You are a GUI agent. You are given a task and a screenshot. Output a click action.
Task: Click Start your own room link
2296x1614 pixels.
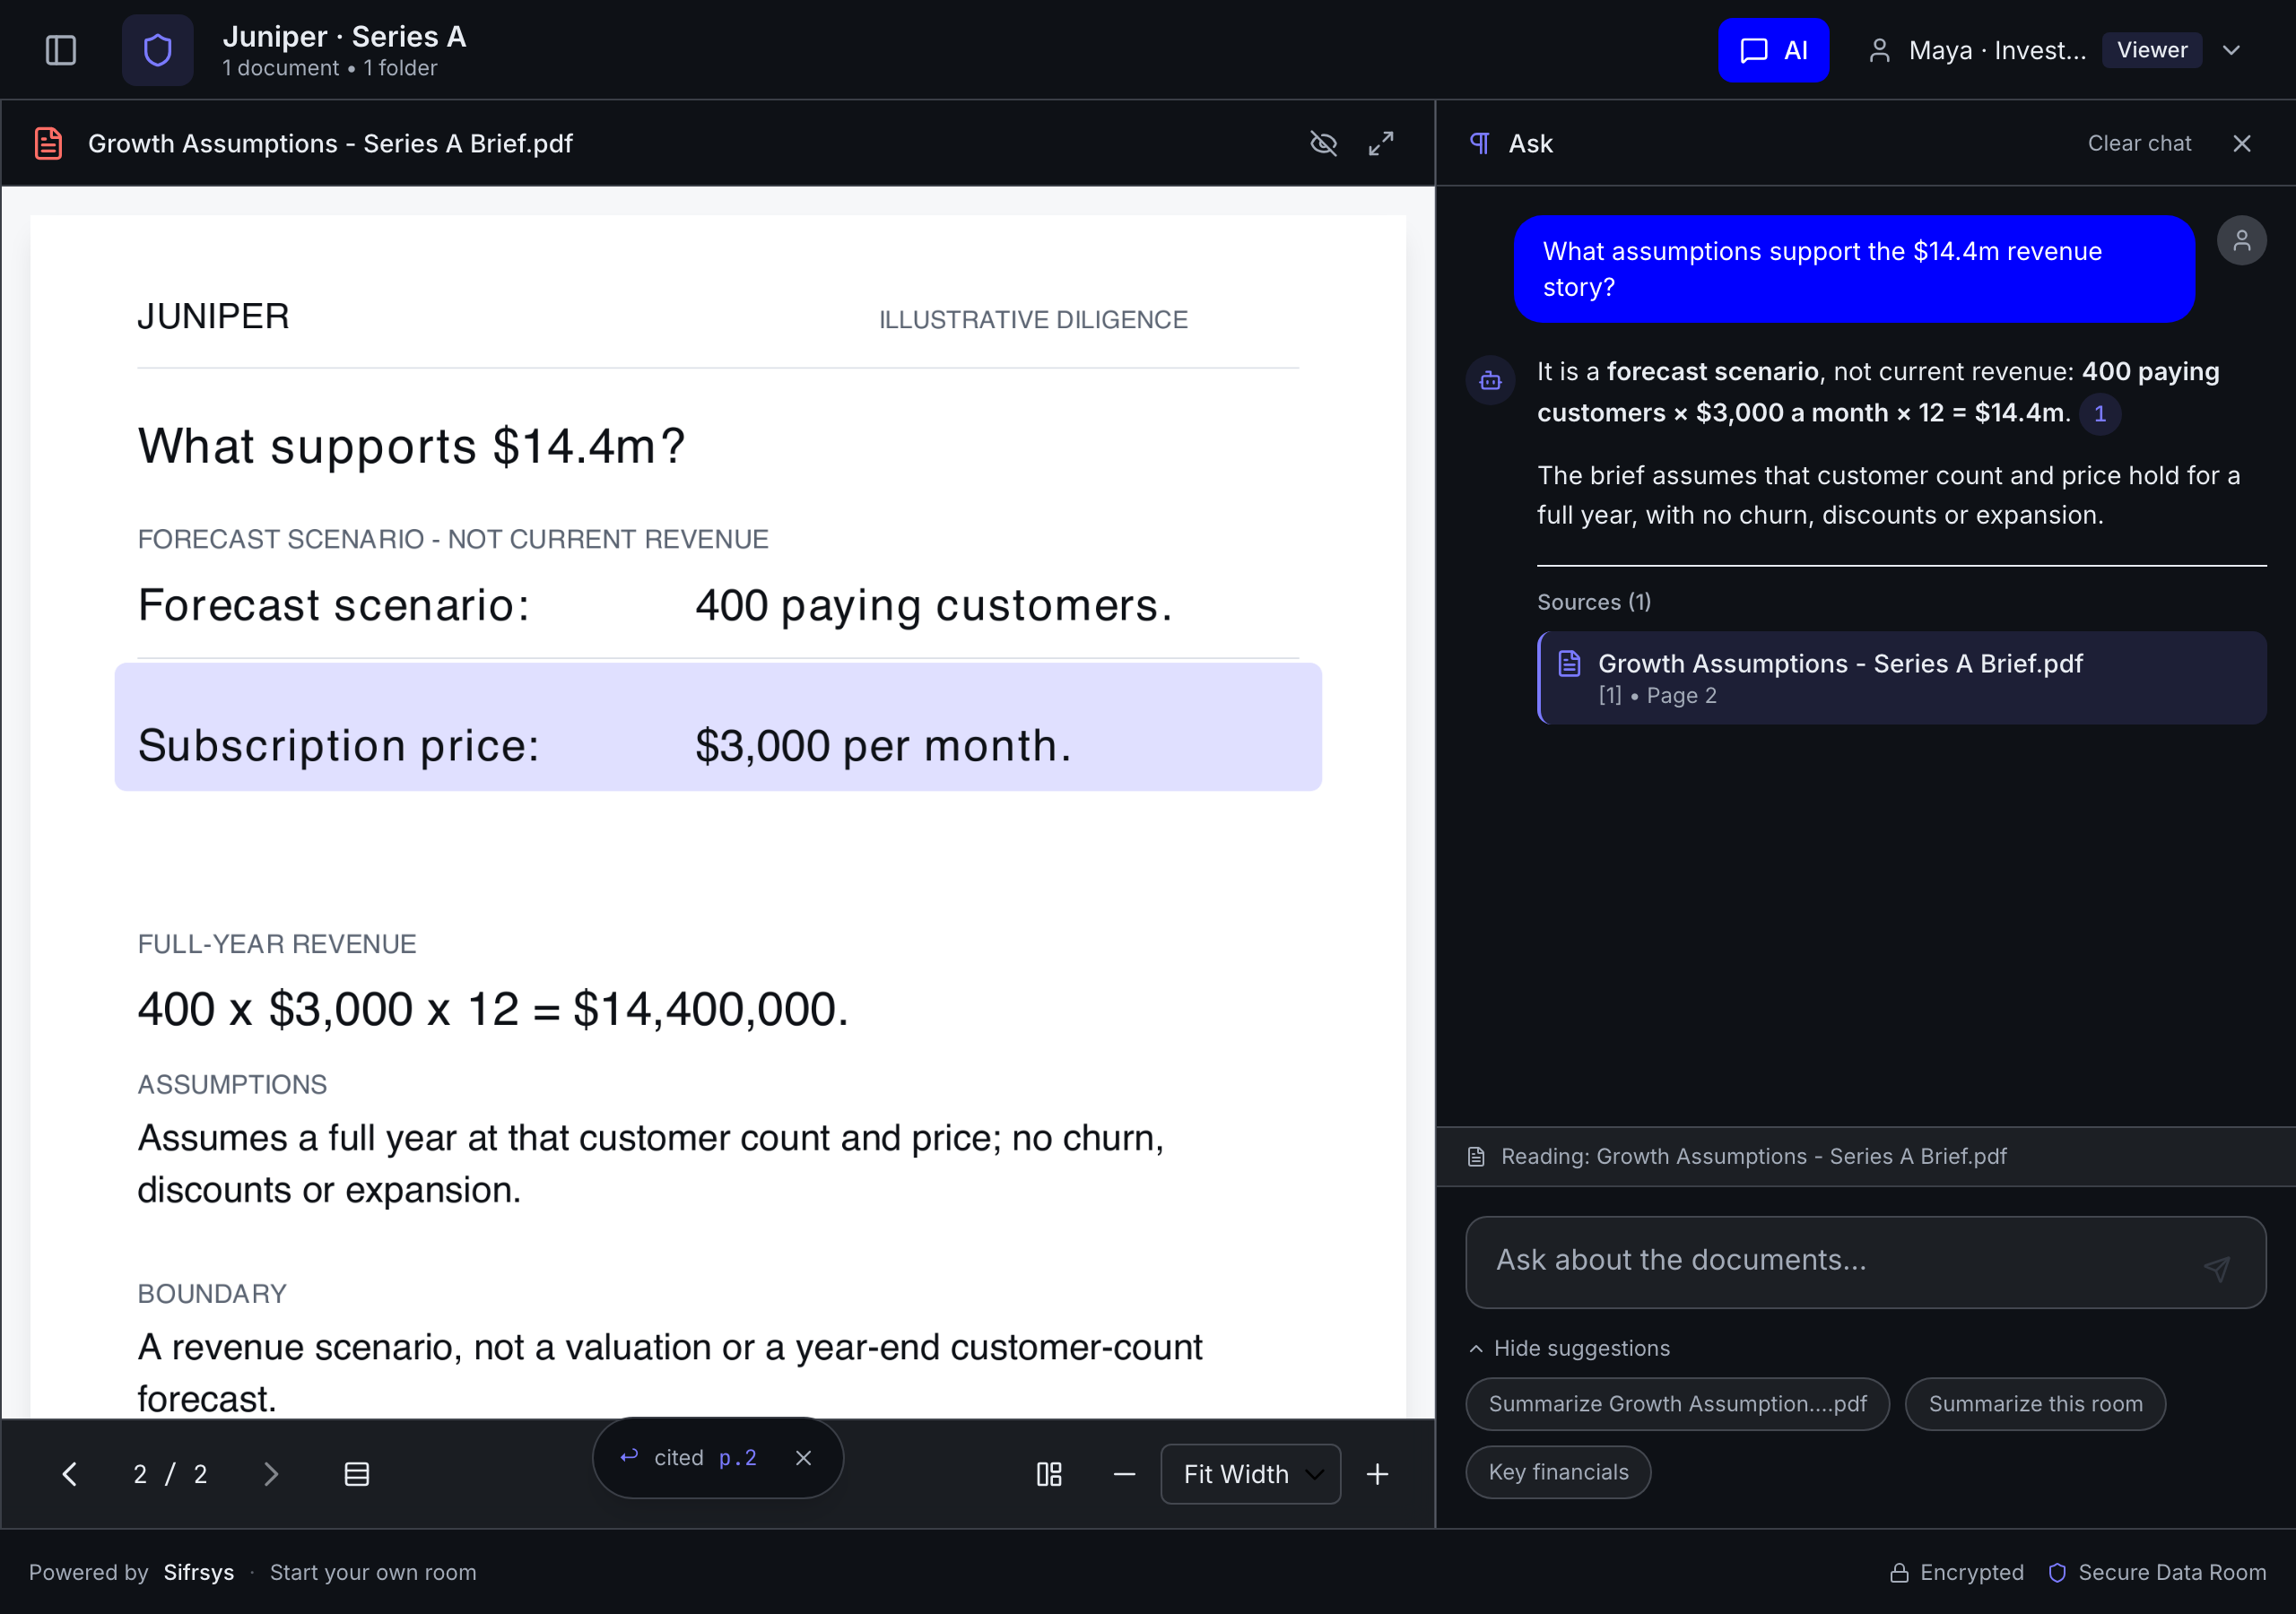(x=373, y=1571)
